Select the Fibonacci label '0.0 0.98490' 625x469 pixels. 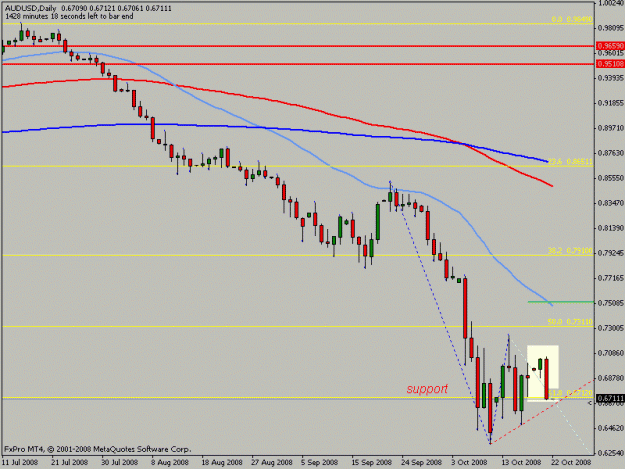pyautogui.click(x=572, y=19)
